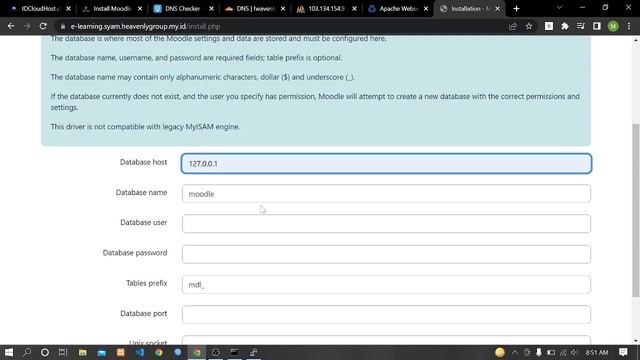Close the Apache Web tab
This screenshot has height=360, width=640.
[x=426, y=9]
